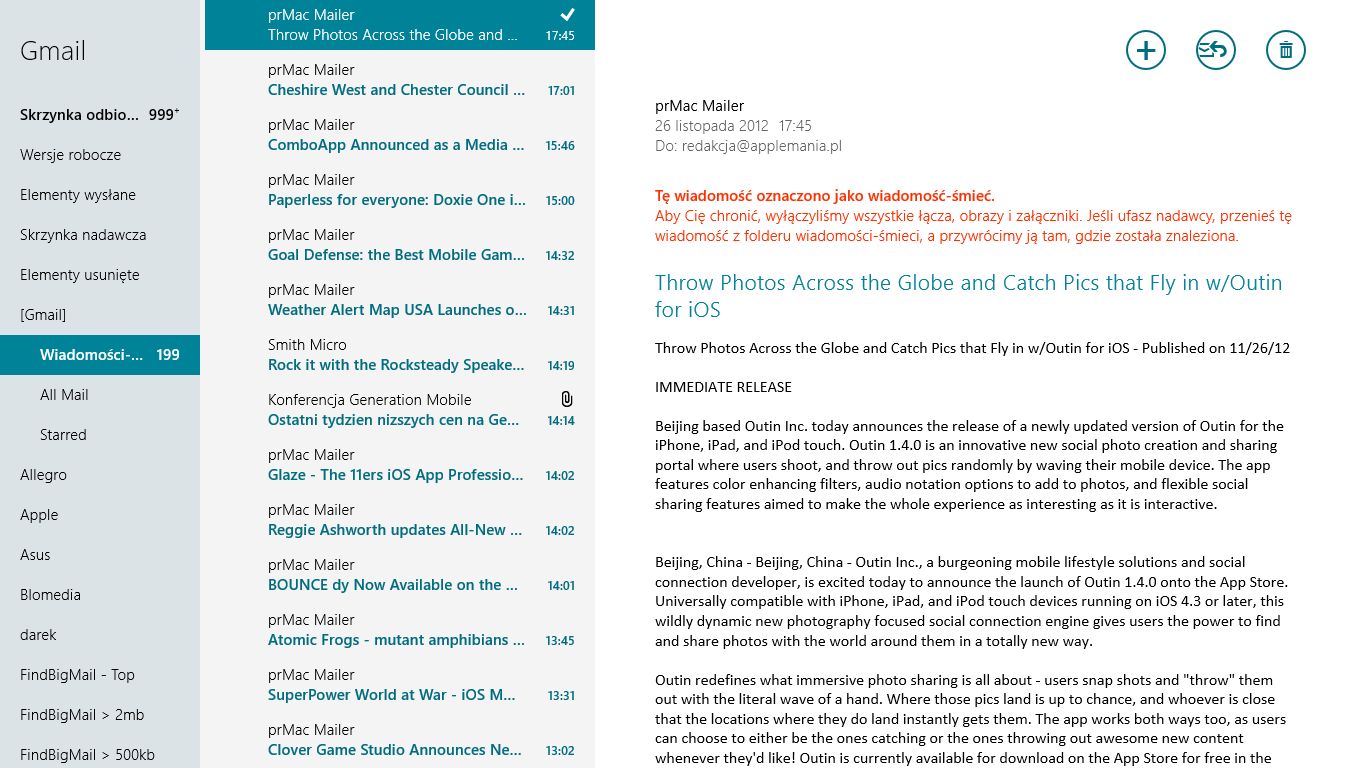Open the All Mail folder
This screenshot has height=768, width=1366.
click(x=100, y=395)
